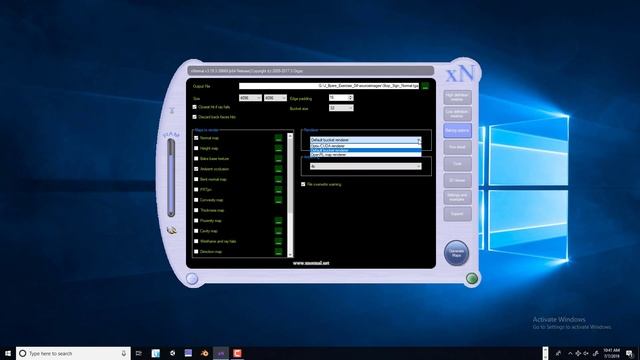Open Direction map options button
The width and height of the screenshot is (640, 360).
tap(278, 252)
